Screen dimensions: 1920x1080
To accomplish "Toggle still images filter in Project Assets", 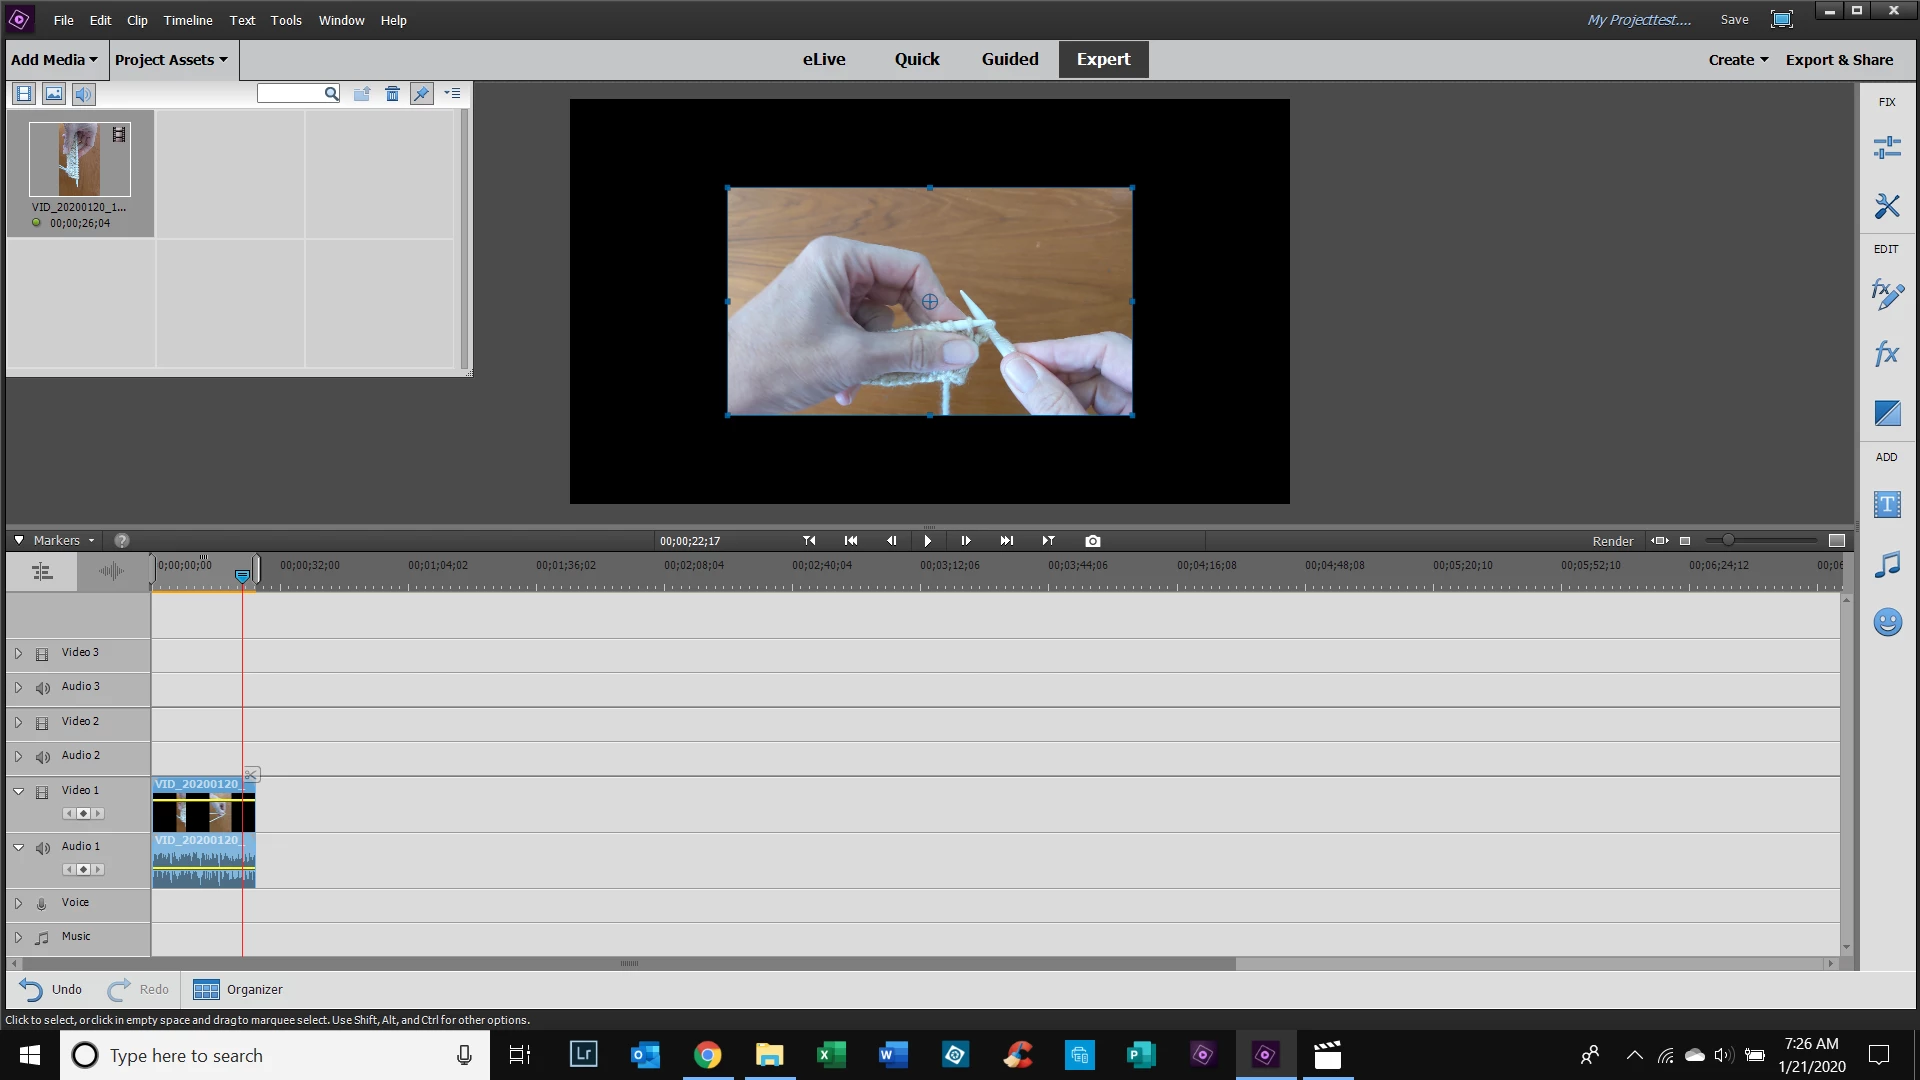I will click(x=54, y=94).
